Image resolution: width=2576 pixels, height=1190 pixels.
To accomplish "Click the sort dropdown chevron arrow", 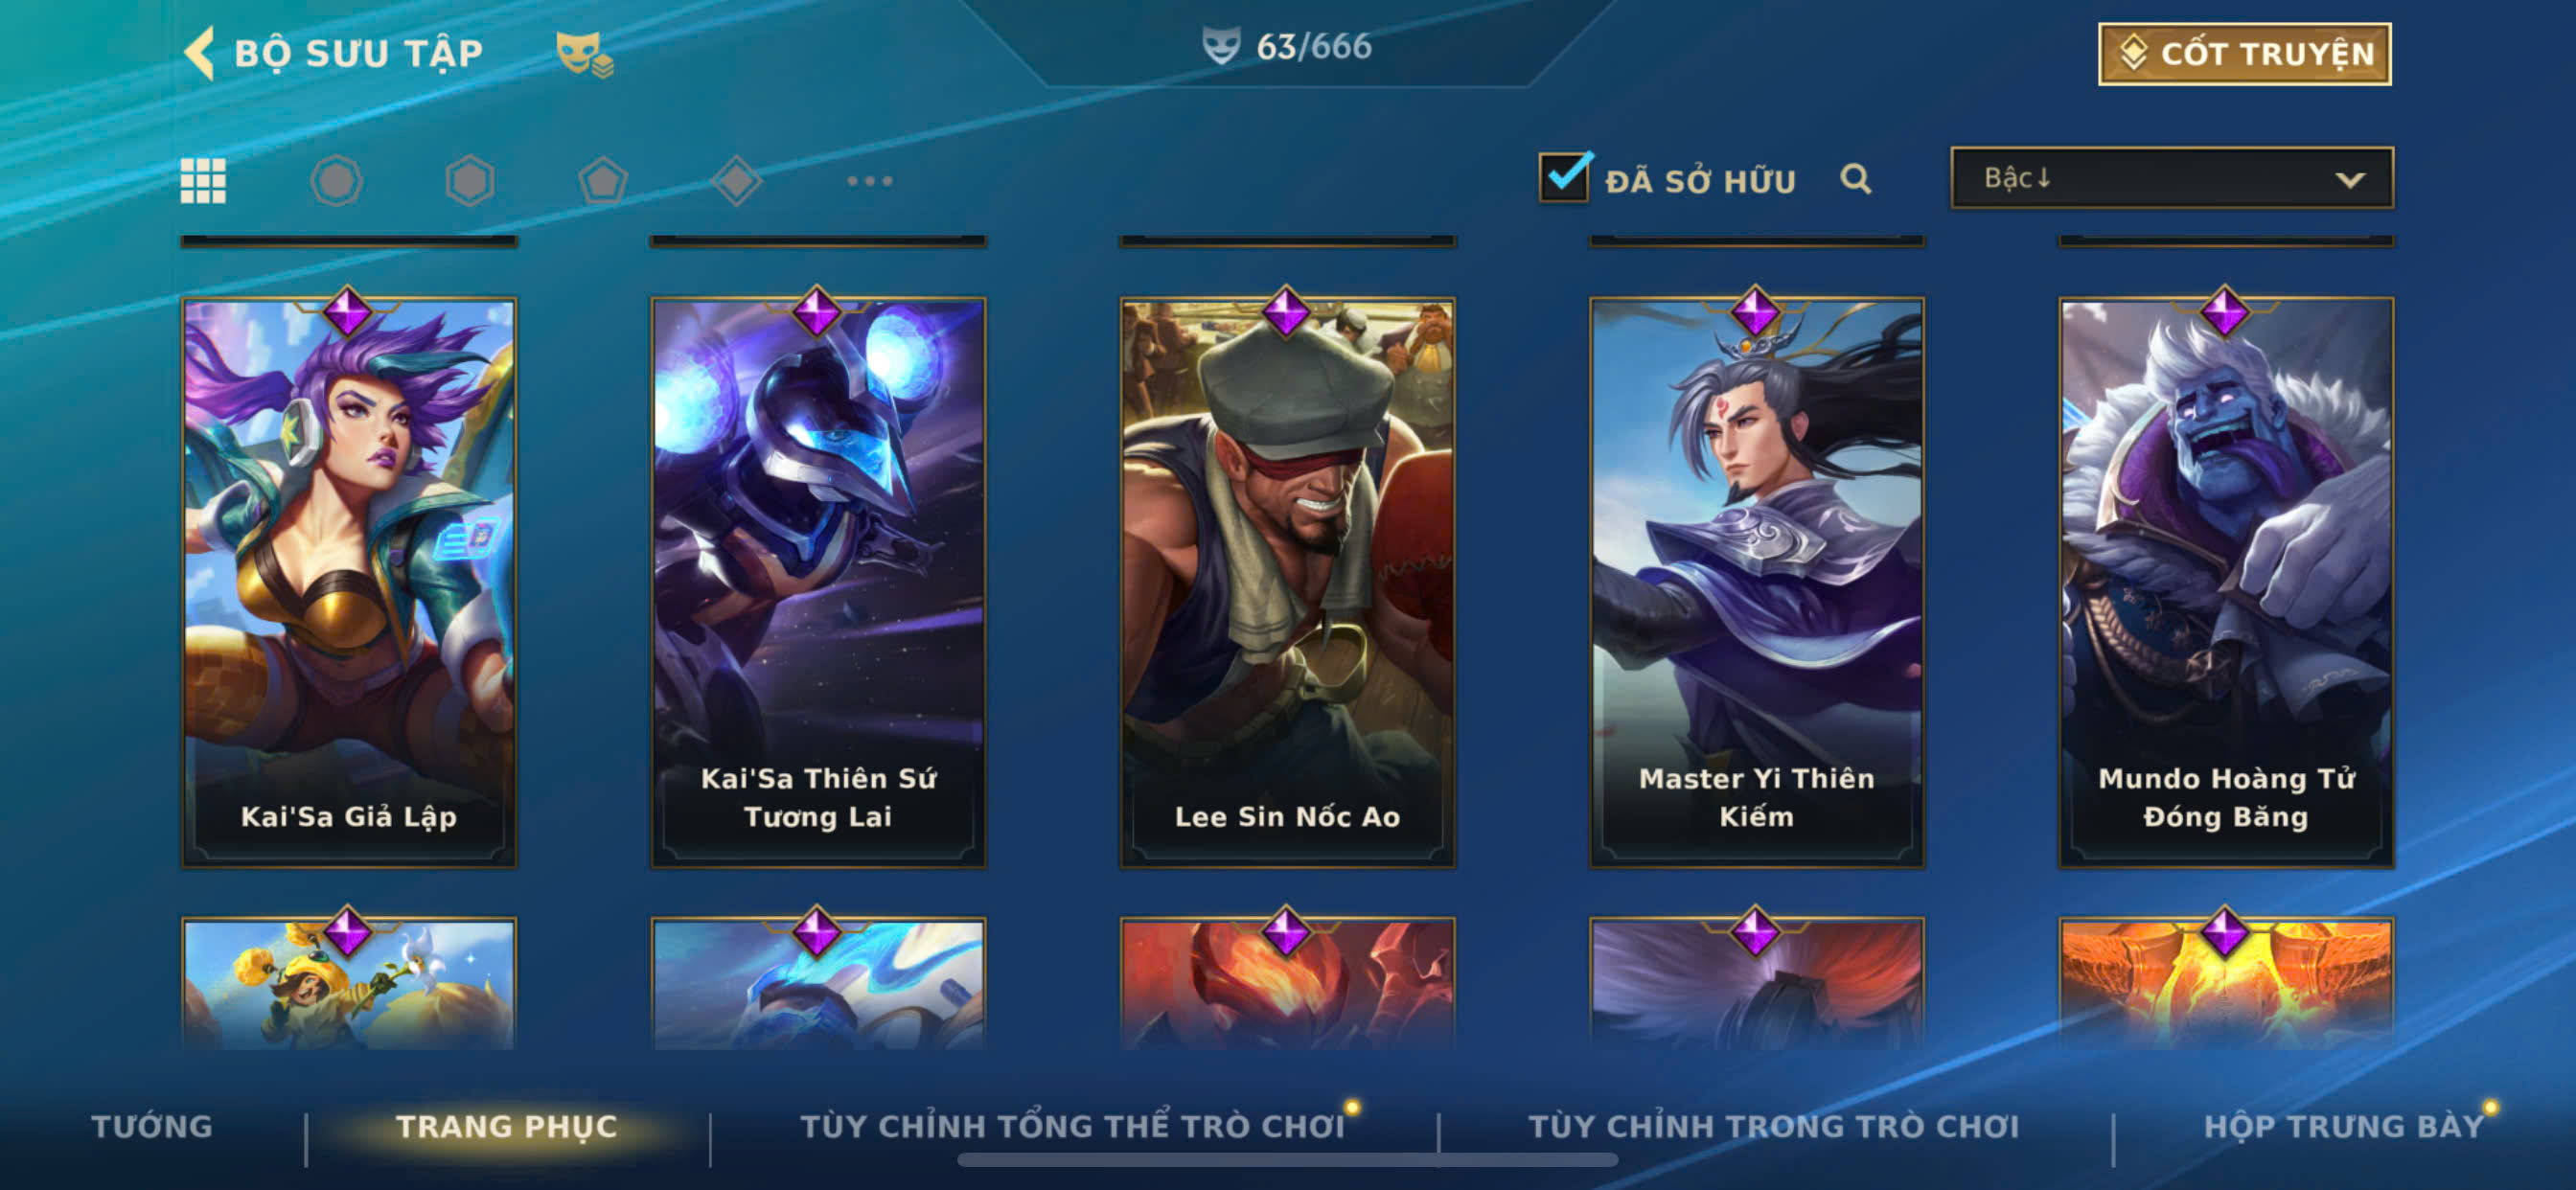I will tap(2350, 180).
